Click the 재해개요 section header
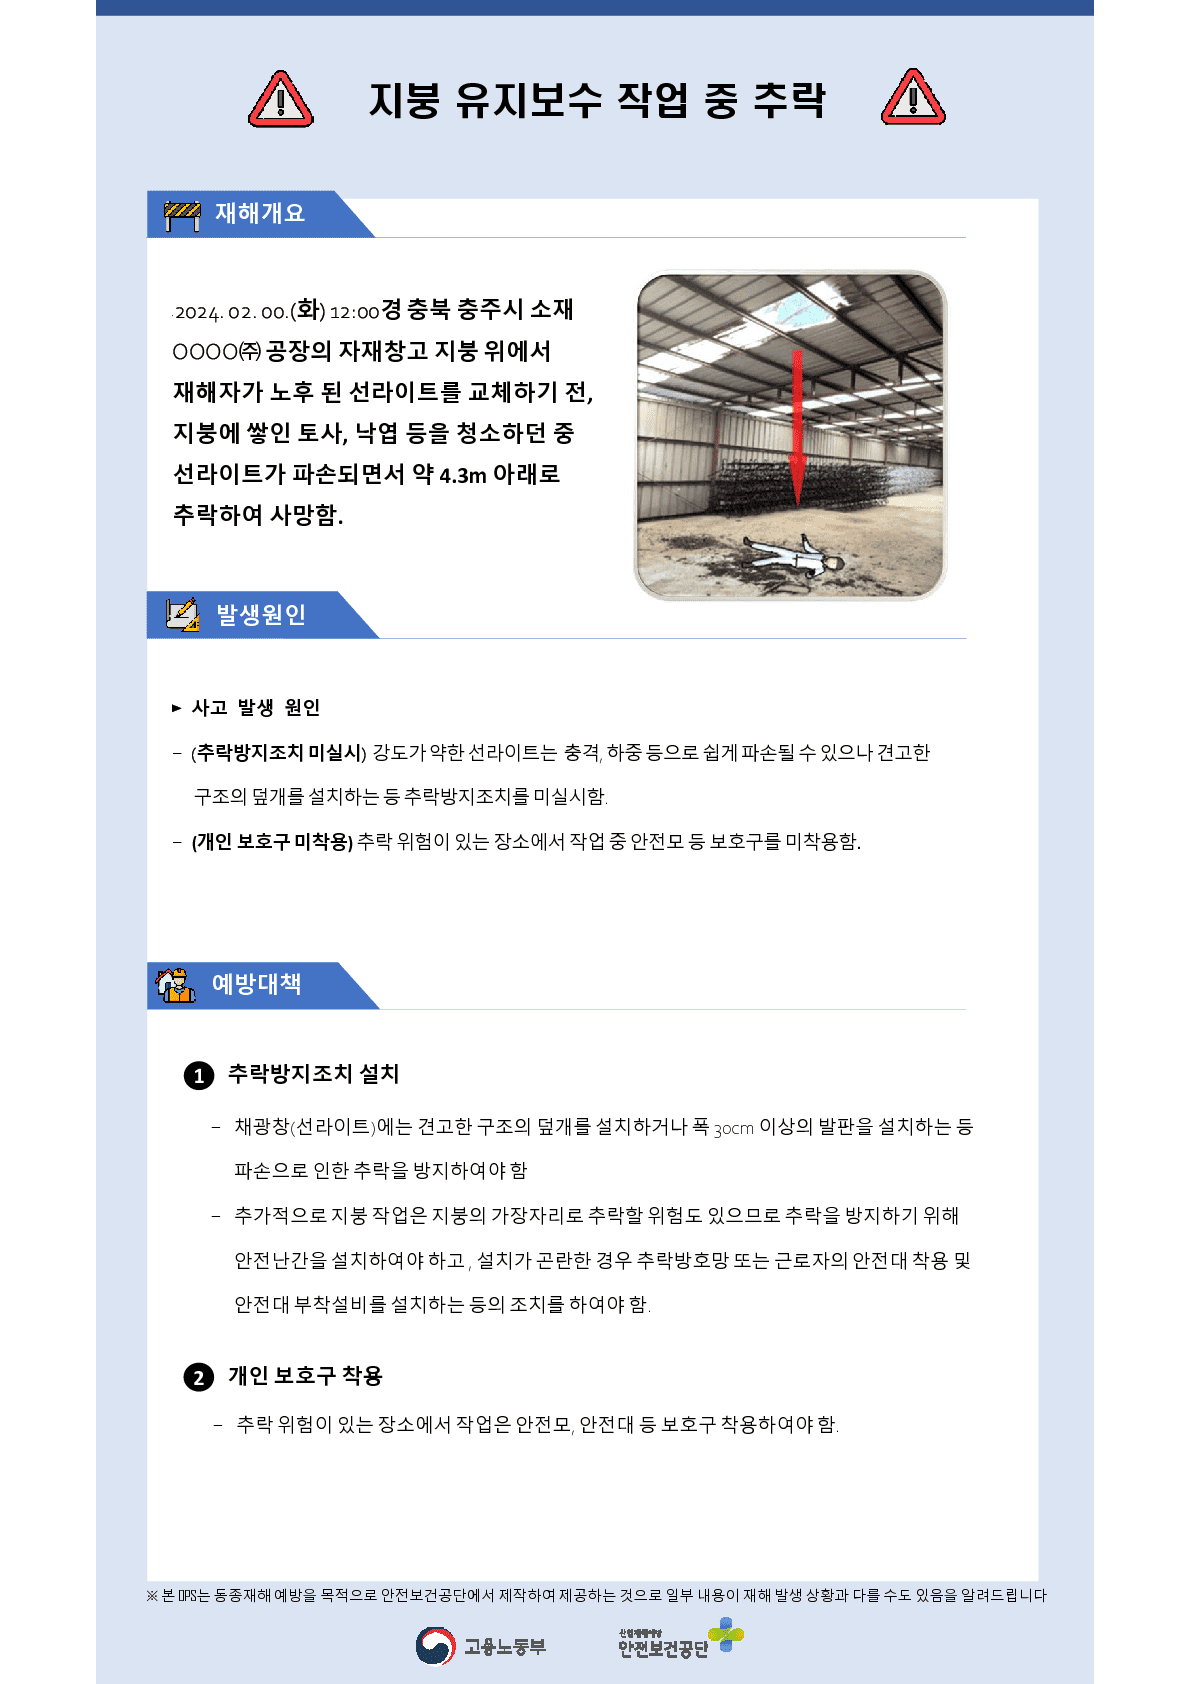Screen dimensions: 1190x1684 click(261, 214)
